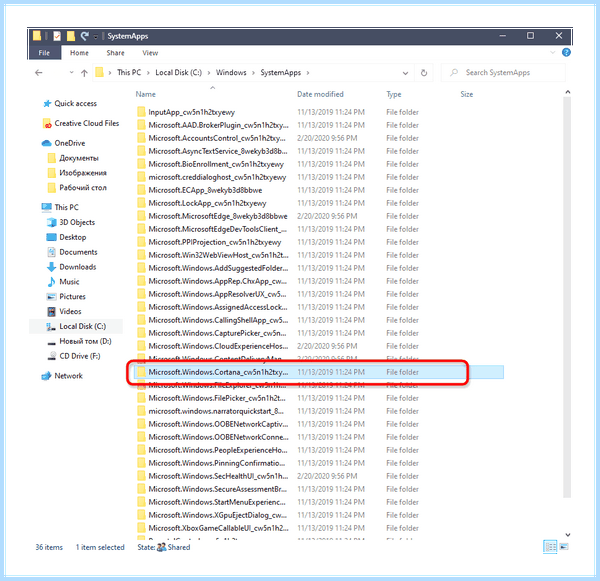Open Customize Quick Access Toolbar dropdown
Viewport: 600px width, 581px height.
pyautogui.click(x=95, y=36)
